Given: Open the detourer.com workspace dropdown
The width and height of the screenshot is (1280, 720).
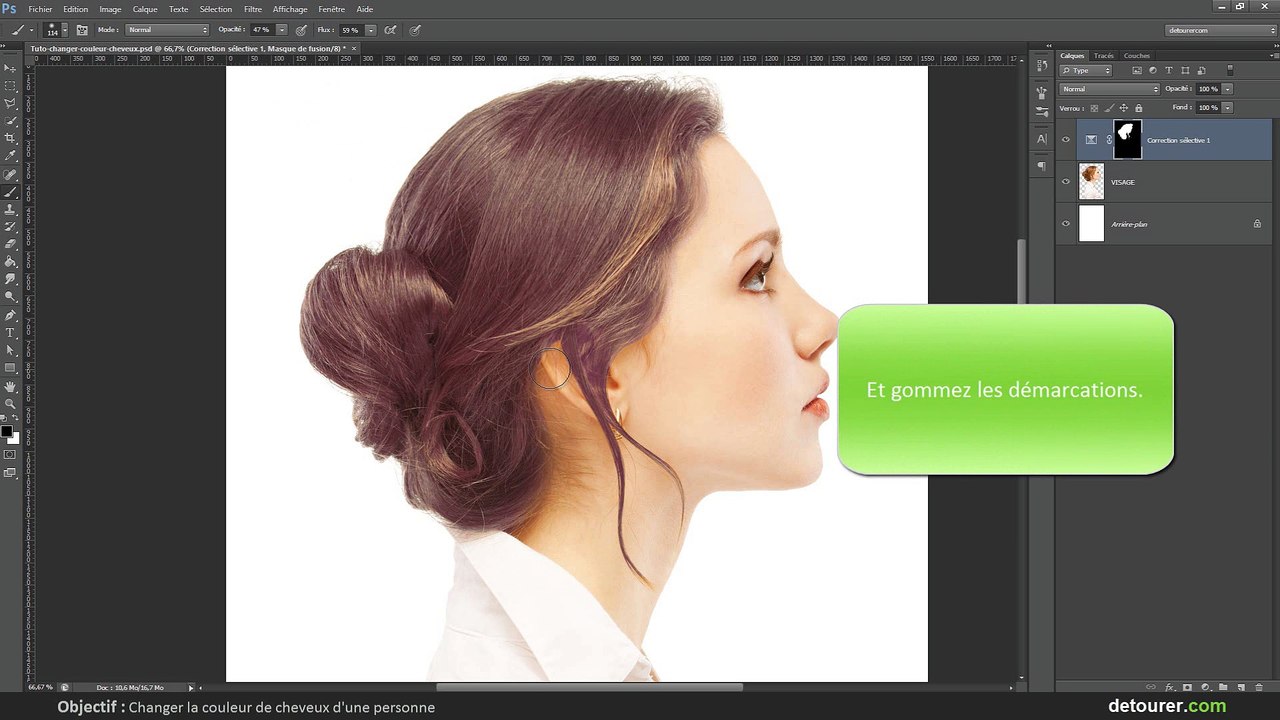Looking at the screenshot, I should click(1221, 30).
